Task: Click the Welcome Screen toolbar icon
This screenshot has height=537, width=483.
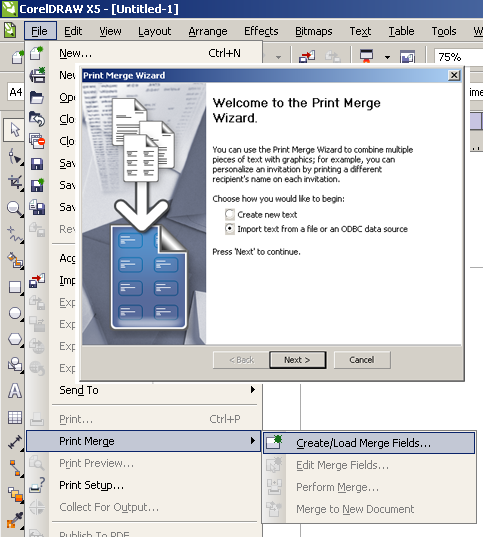Action: pos(407,57)
